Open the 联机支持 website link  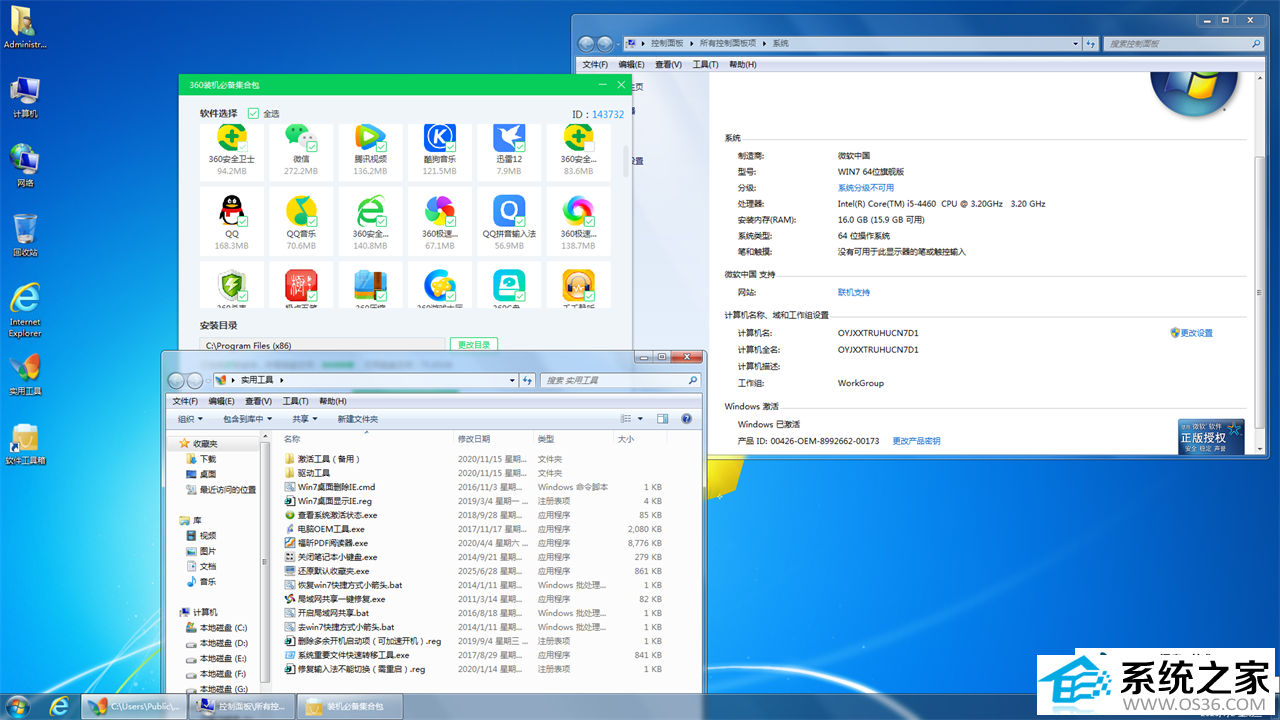point(854,292)
